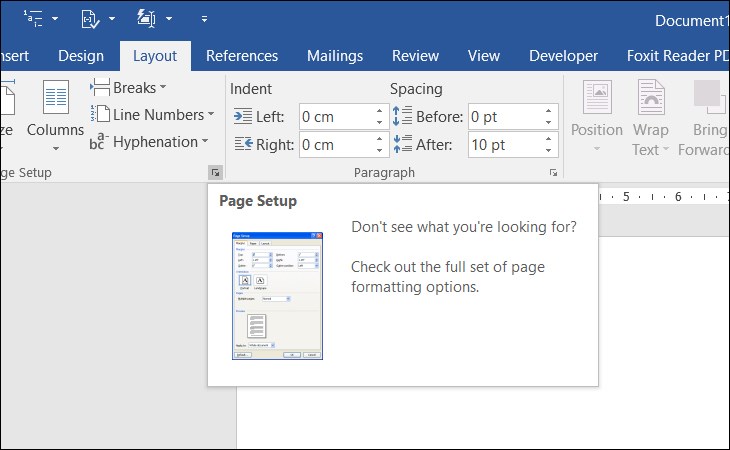Open the References tab
This screenshot has width=730, height=450.
(242, 56)
